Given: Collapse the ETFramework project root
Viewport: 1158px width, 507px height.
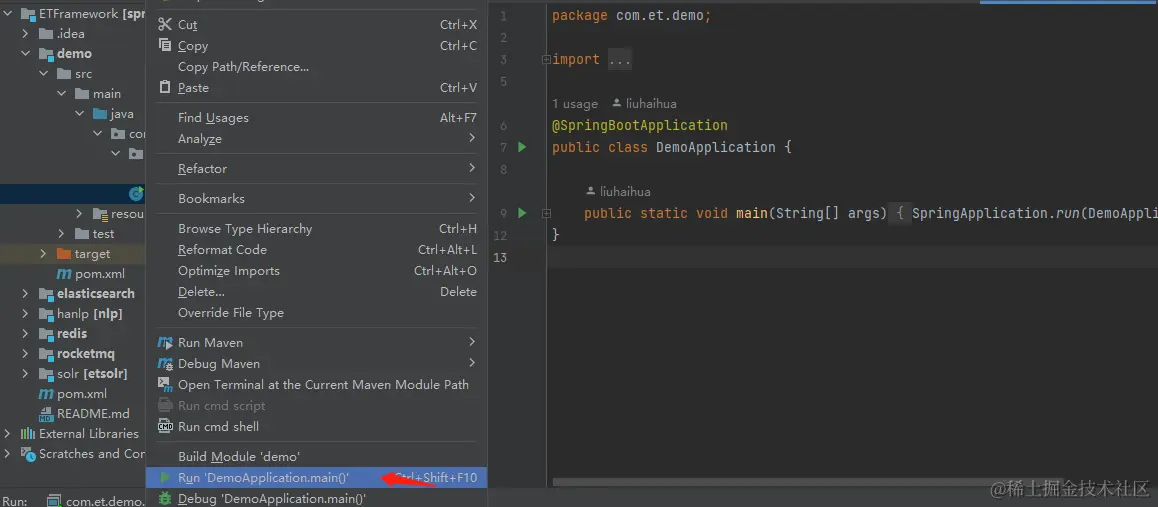Looking at the screenshot, I should [x=8, y=13].
